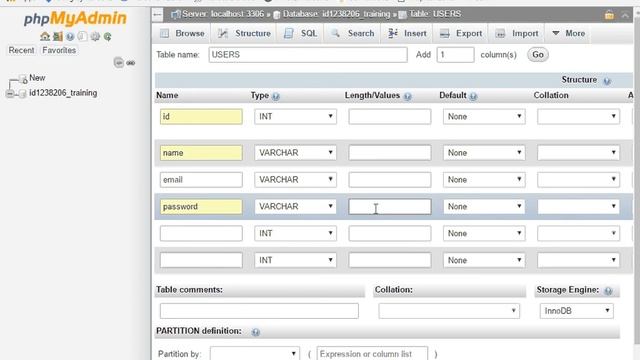The width and height of the screenshot is (640, 360).
Task: Open the Import tab
Action: pyautogui.click(x=517, y=33)
